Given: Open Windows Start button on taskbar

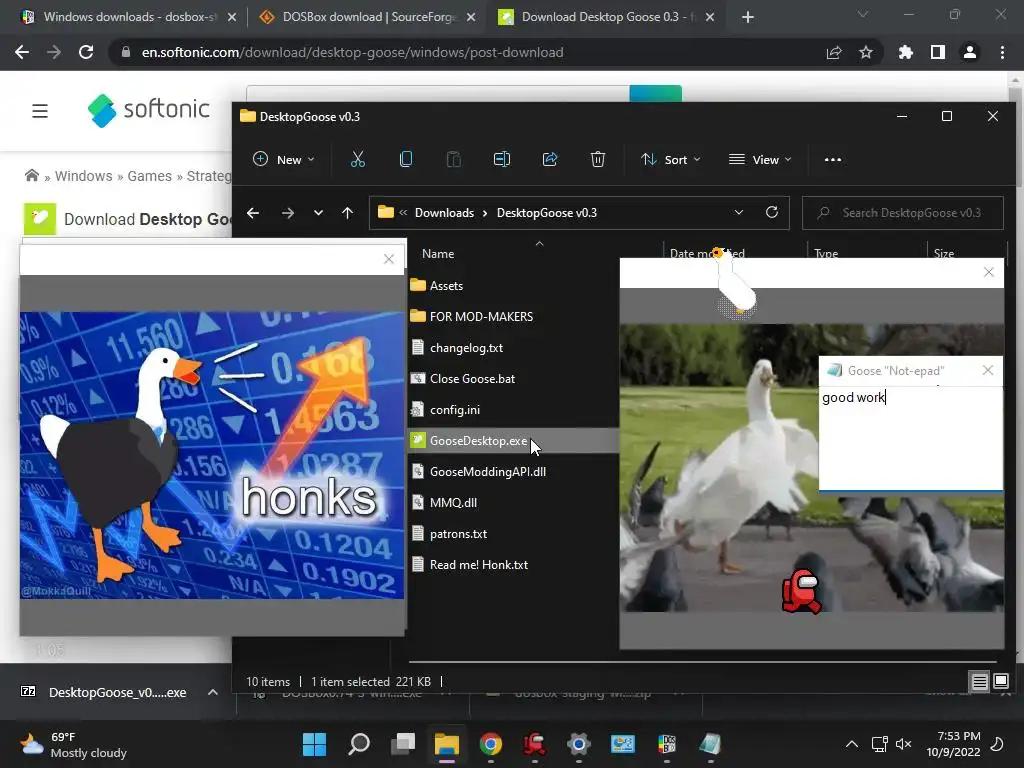Looking at the screenshot, I should pyautogui.click(x=314, y=744).
